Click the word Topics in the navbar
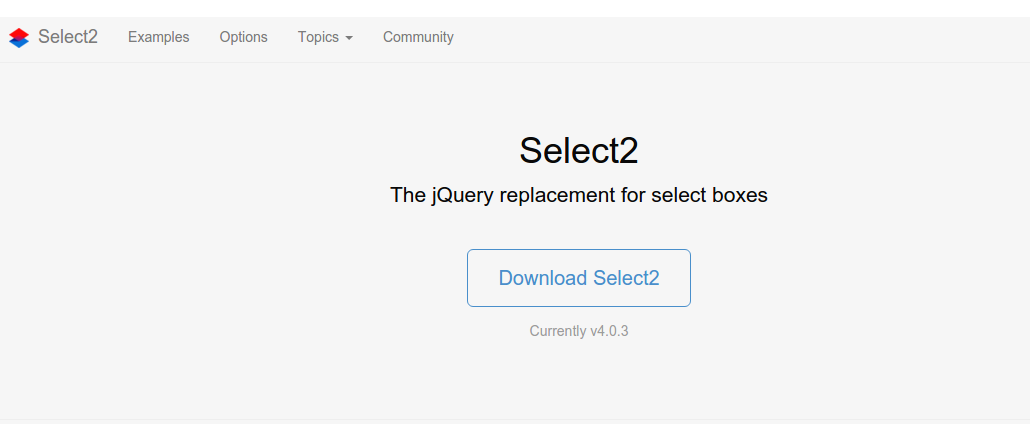 pyautogui.click(x=318, y=37)
